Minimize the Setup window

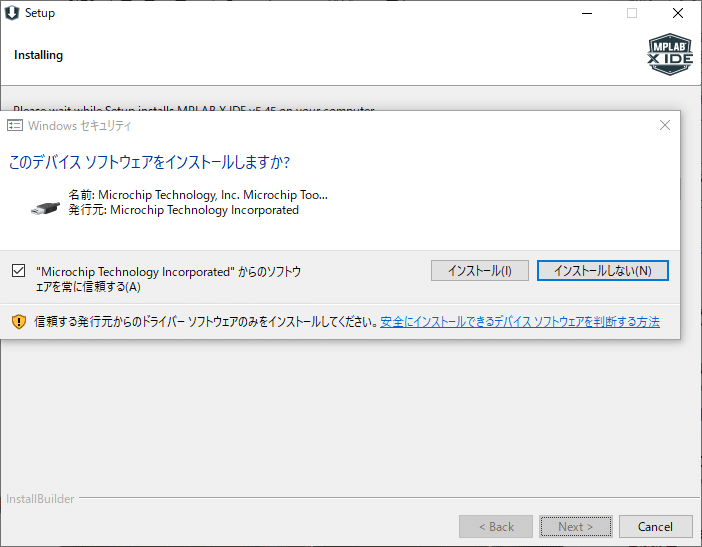(587, 13)
